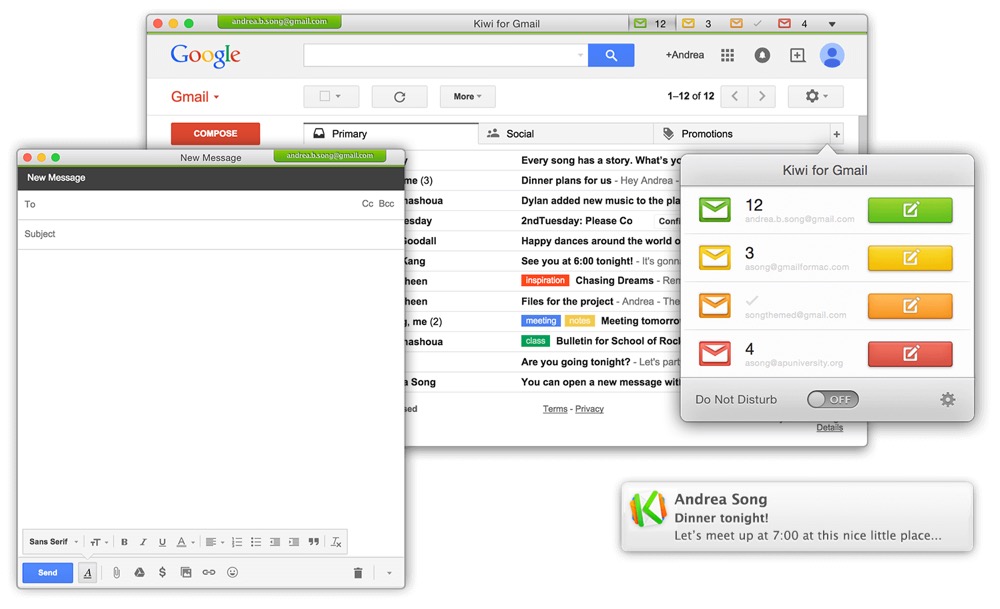
Task: Click the red envelope with 4 unread
Action: [x=714, y=353]
